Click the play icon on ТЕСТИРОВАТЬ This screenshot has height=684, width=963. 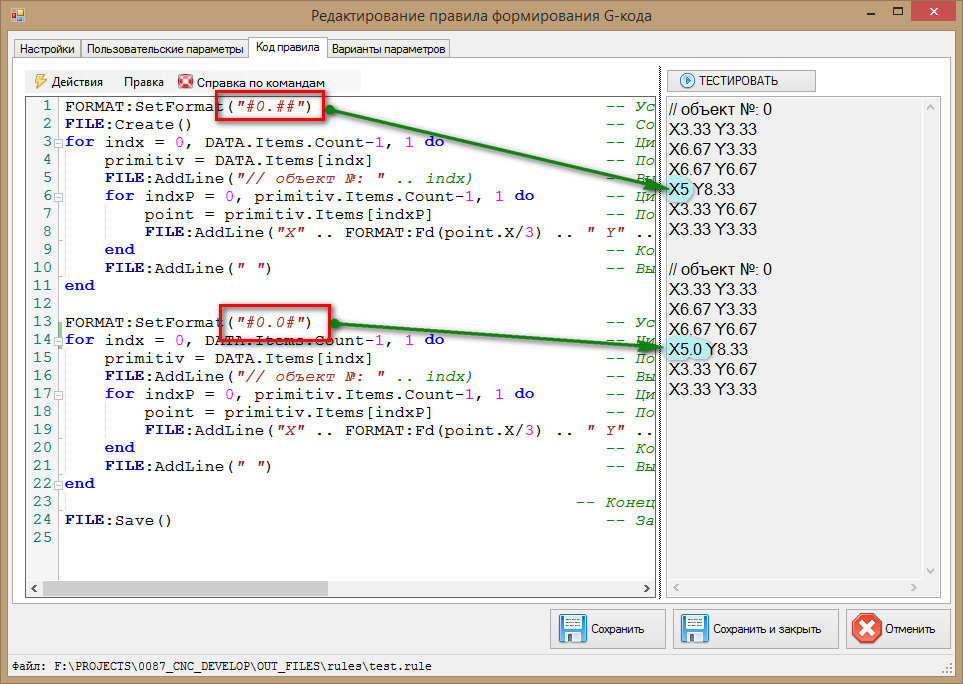[687, 80]
